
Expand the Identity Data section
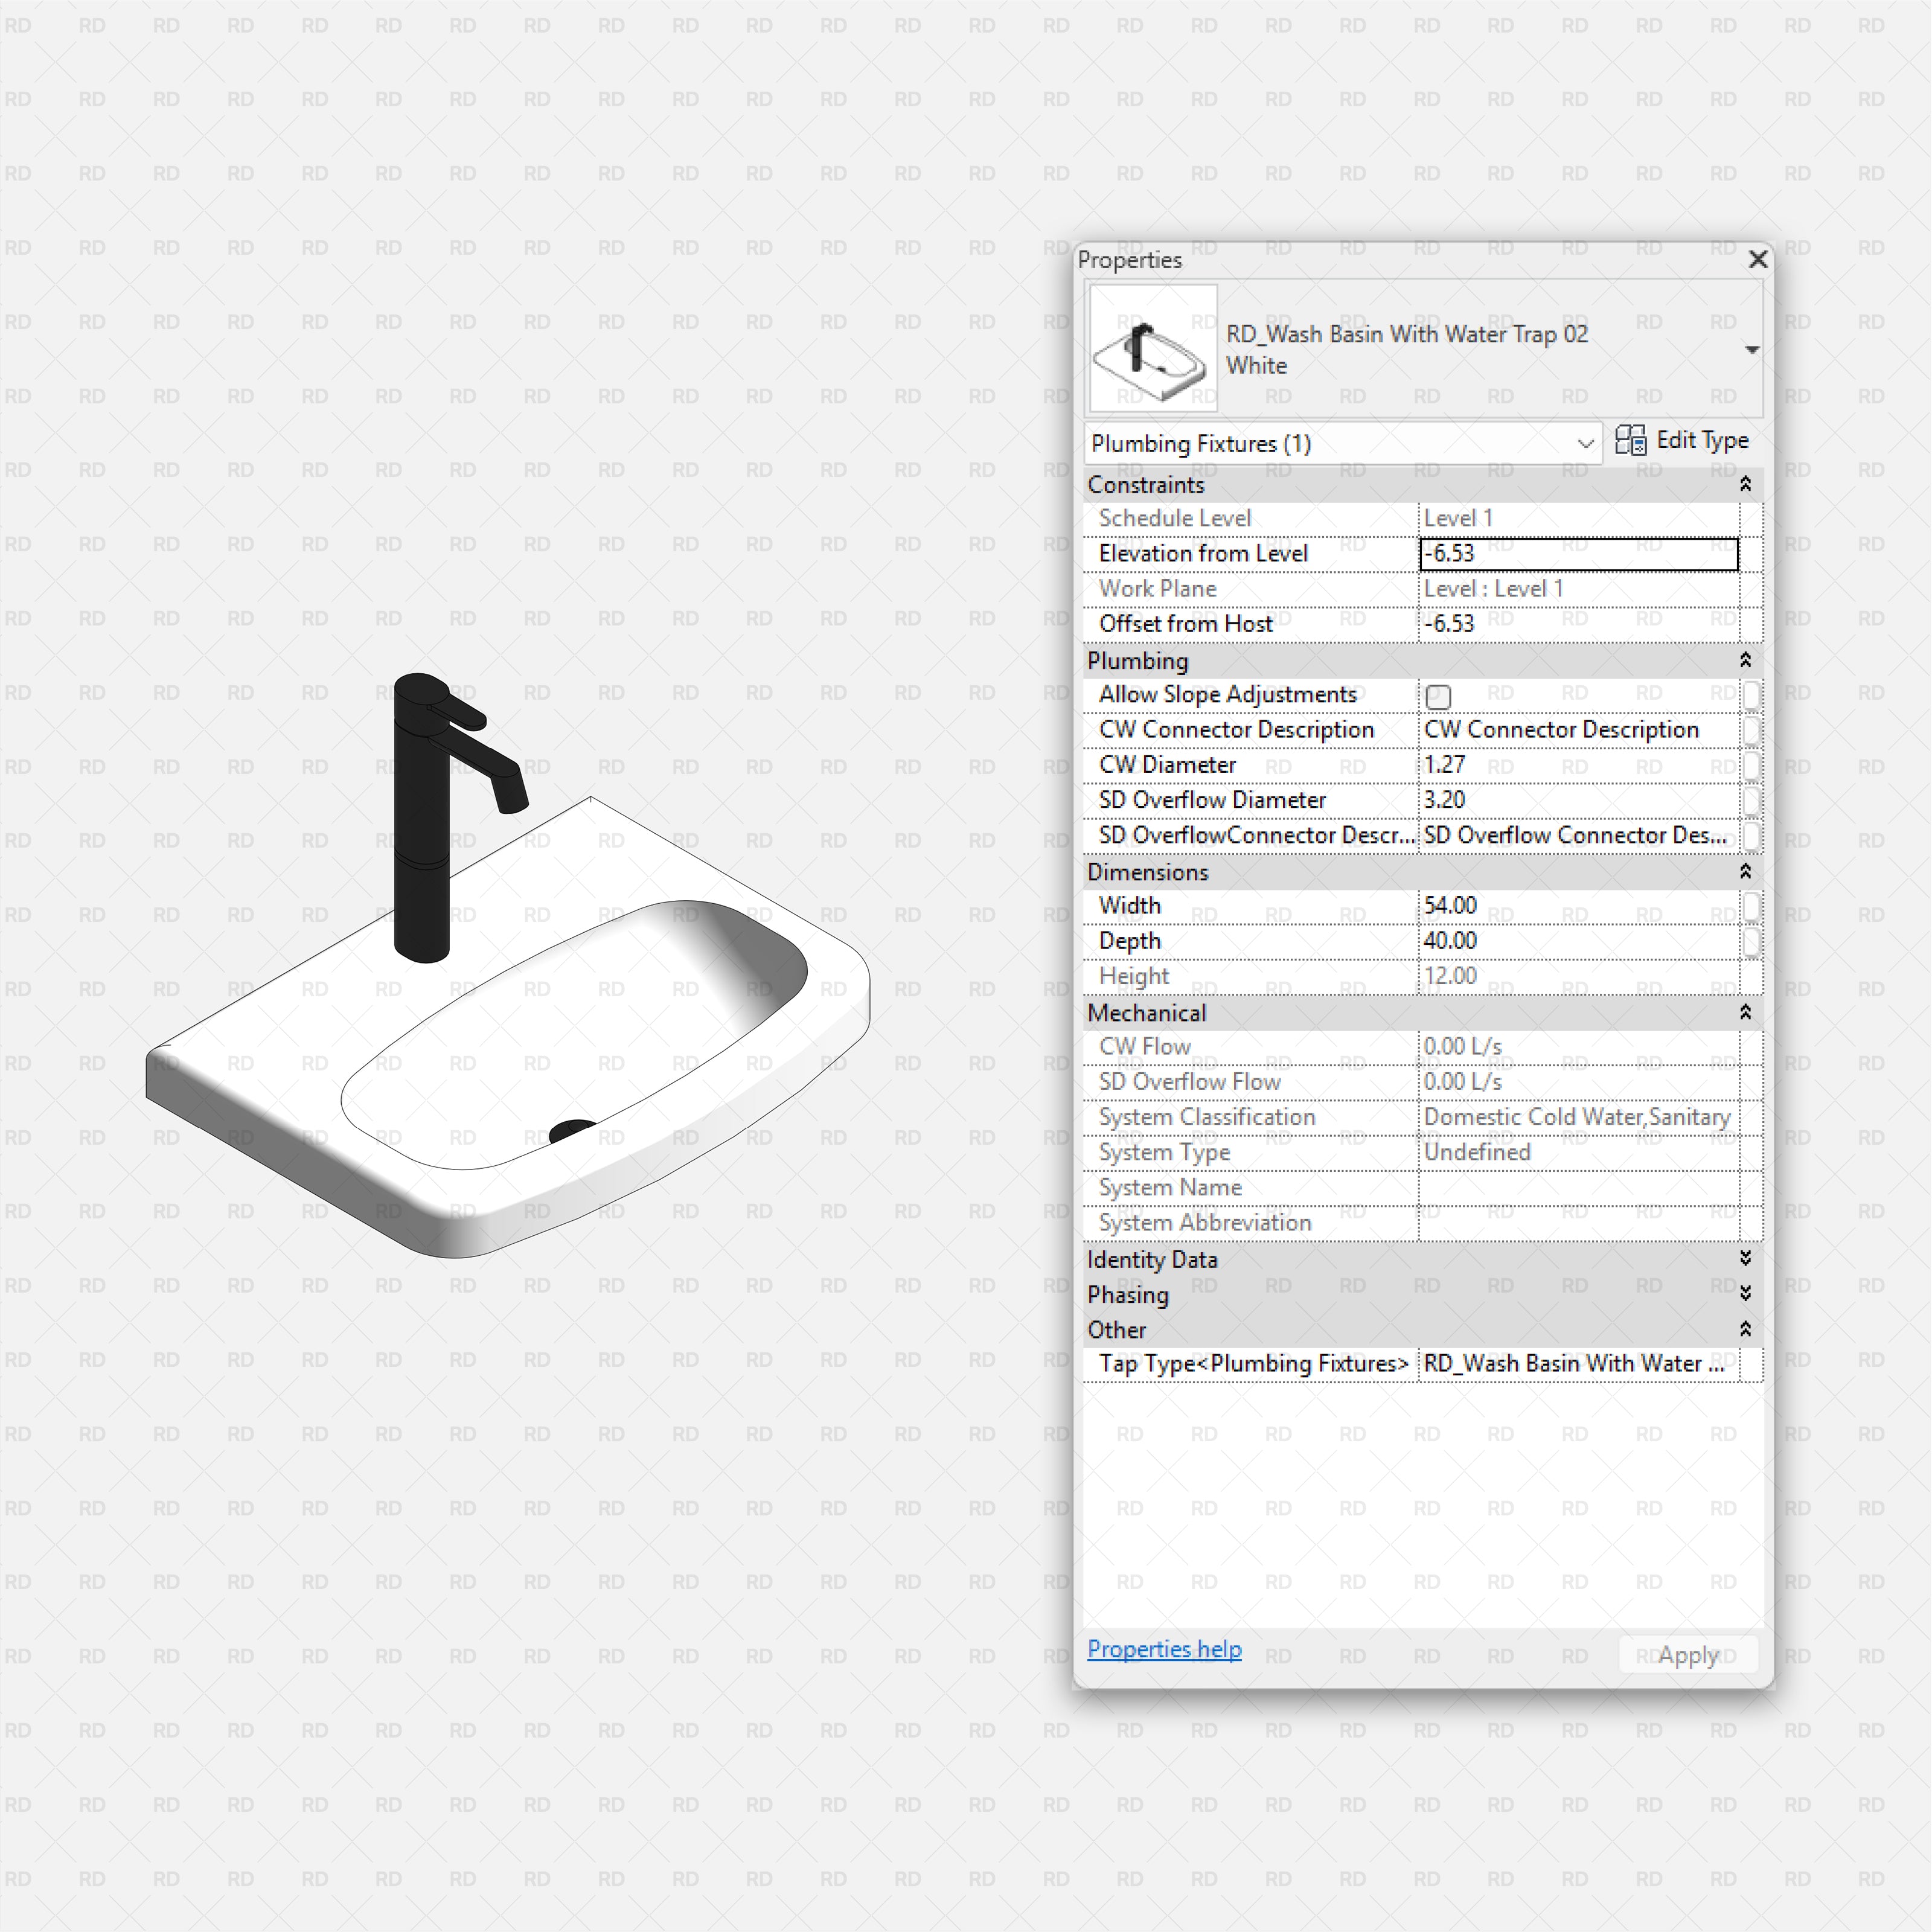click(x=1746, y=1259)
